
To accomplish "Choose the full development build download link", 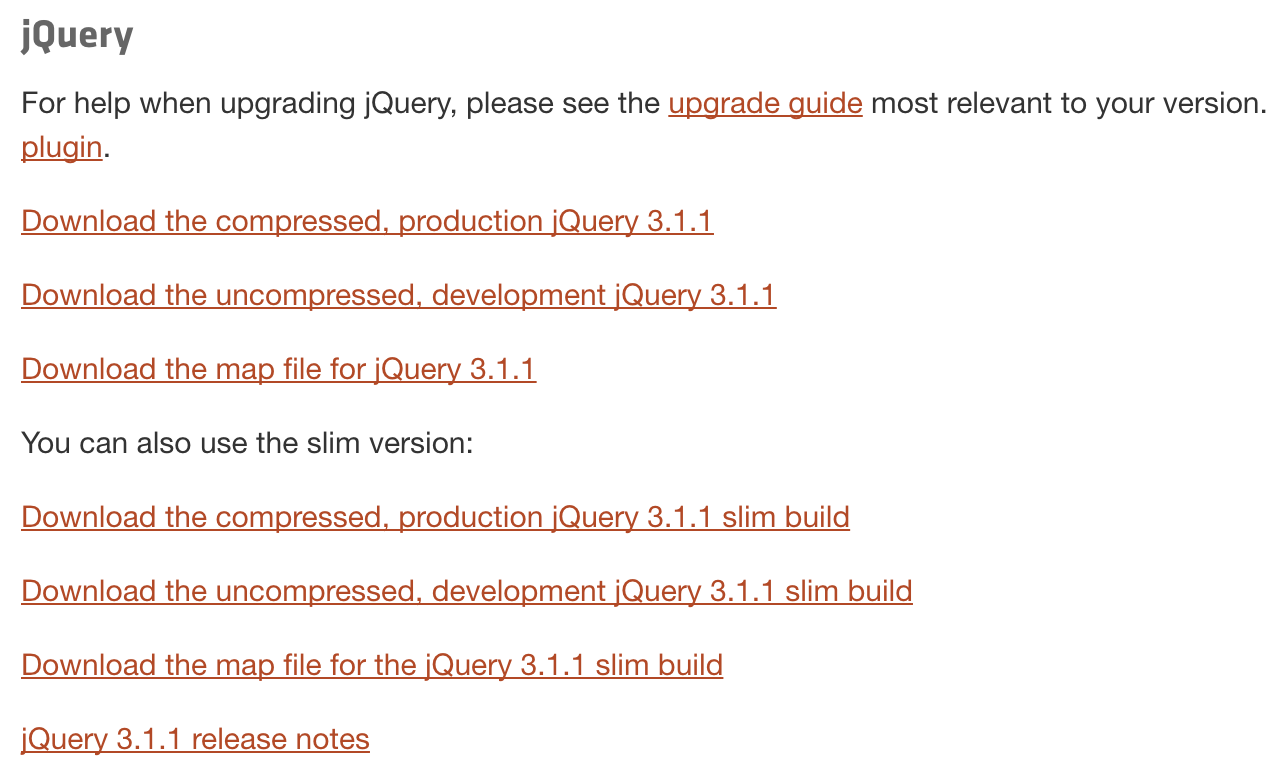I will [x=398, y=295].
